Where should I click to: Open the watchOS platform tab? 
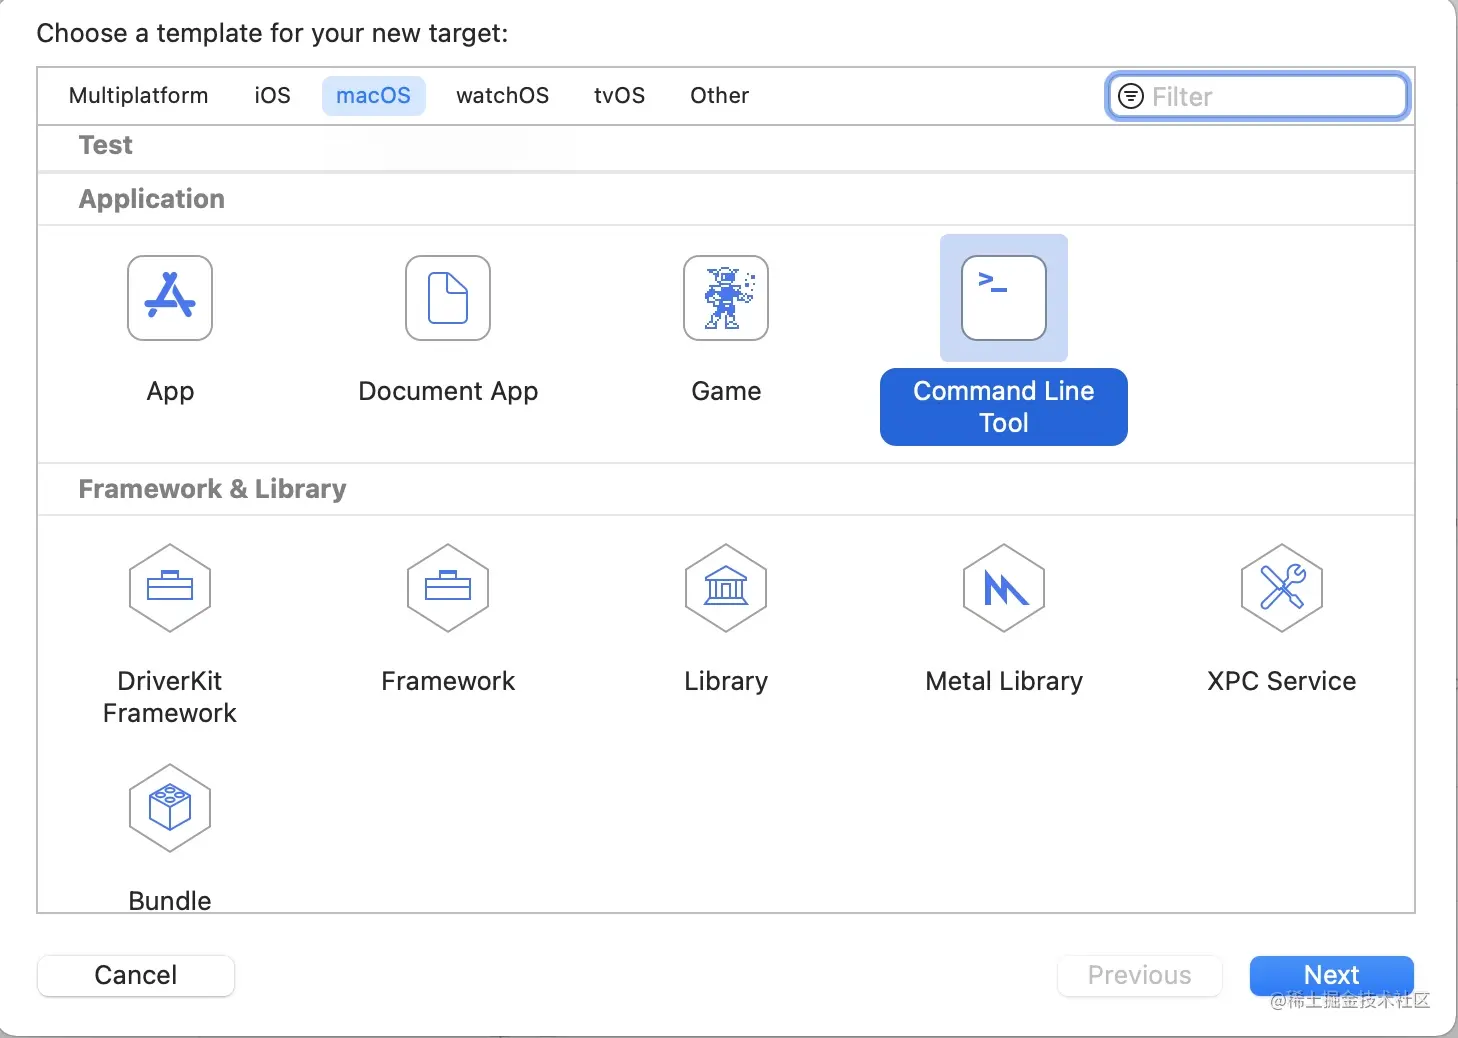(502, 96)
